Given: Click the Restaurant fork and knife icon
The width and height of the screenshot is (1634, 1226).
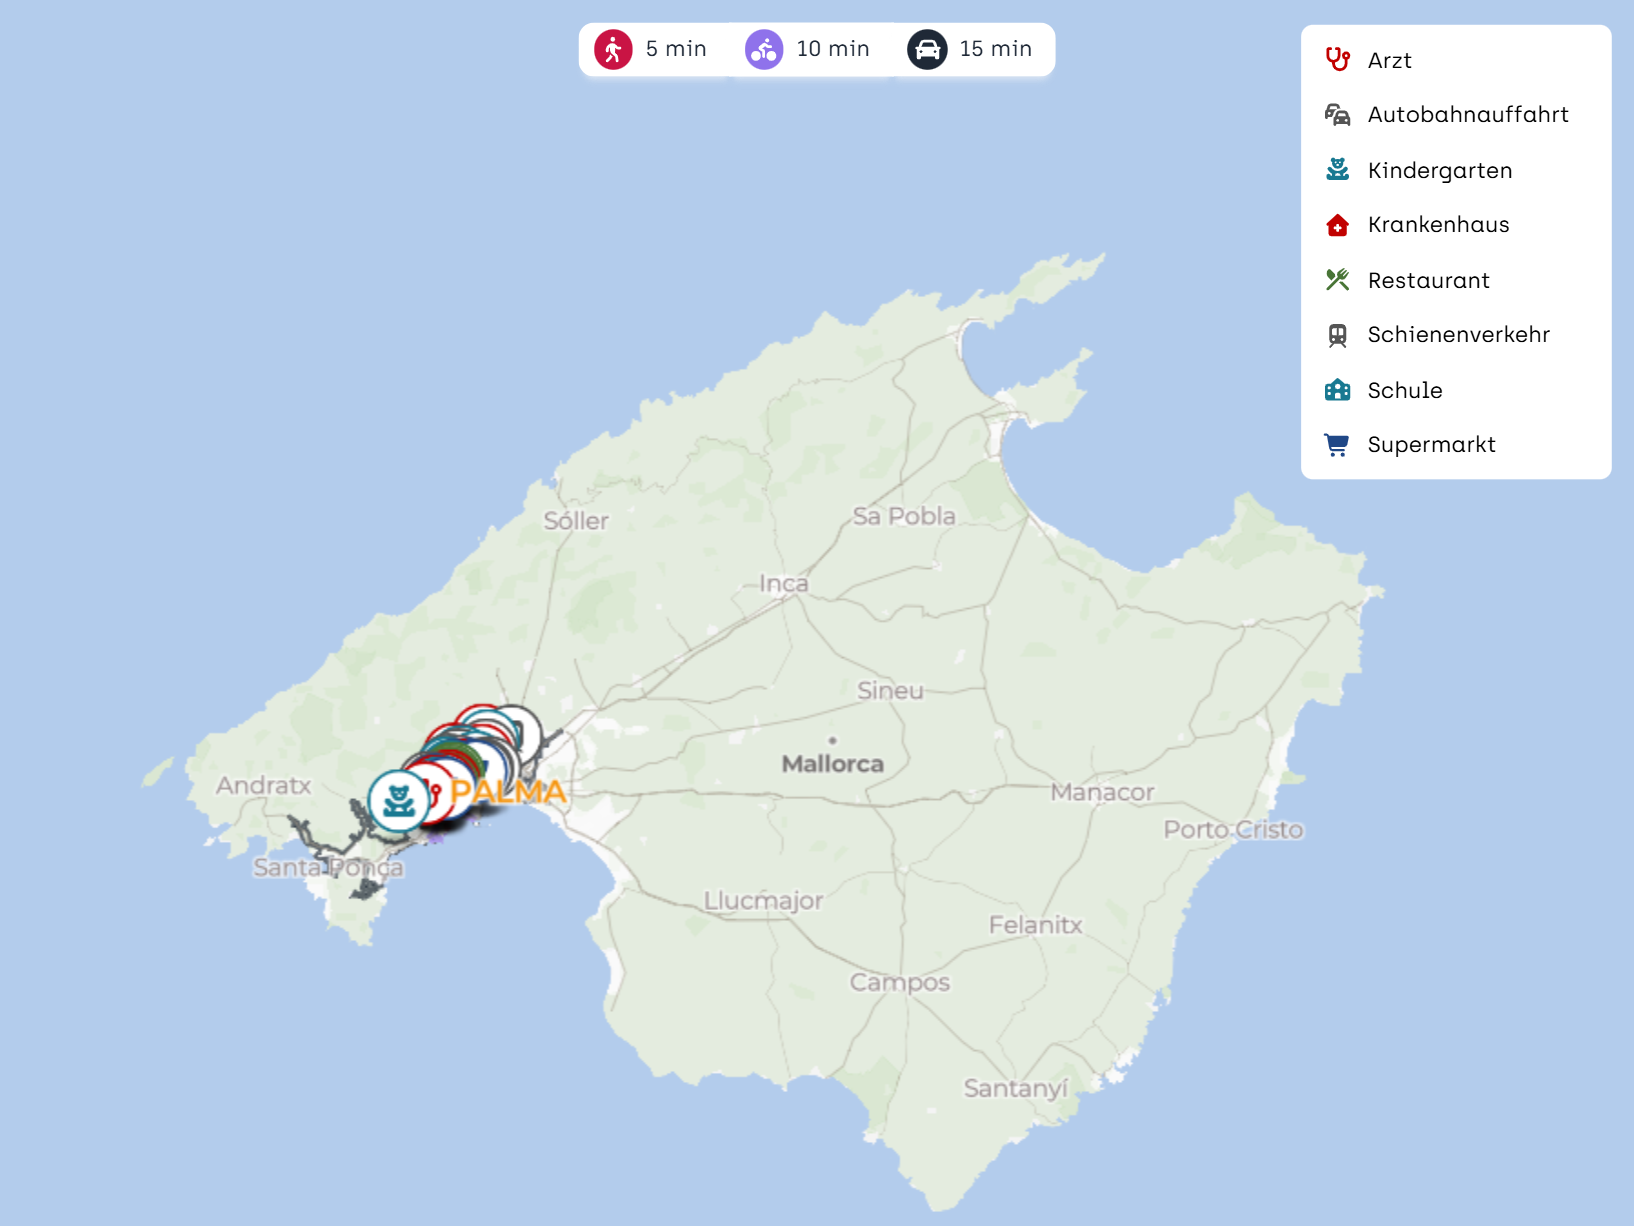Looking at the screenshot, I should [x=1337, y=280].
